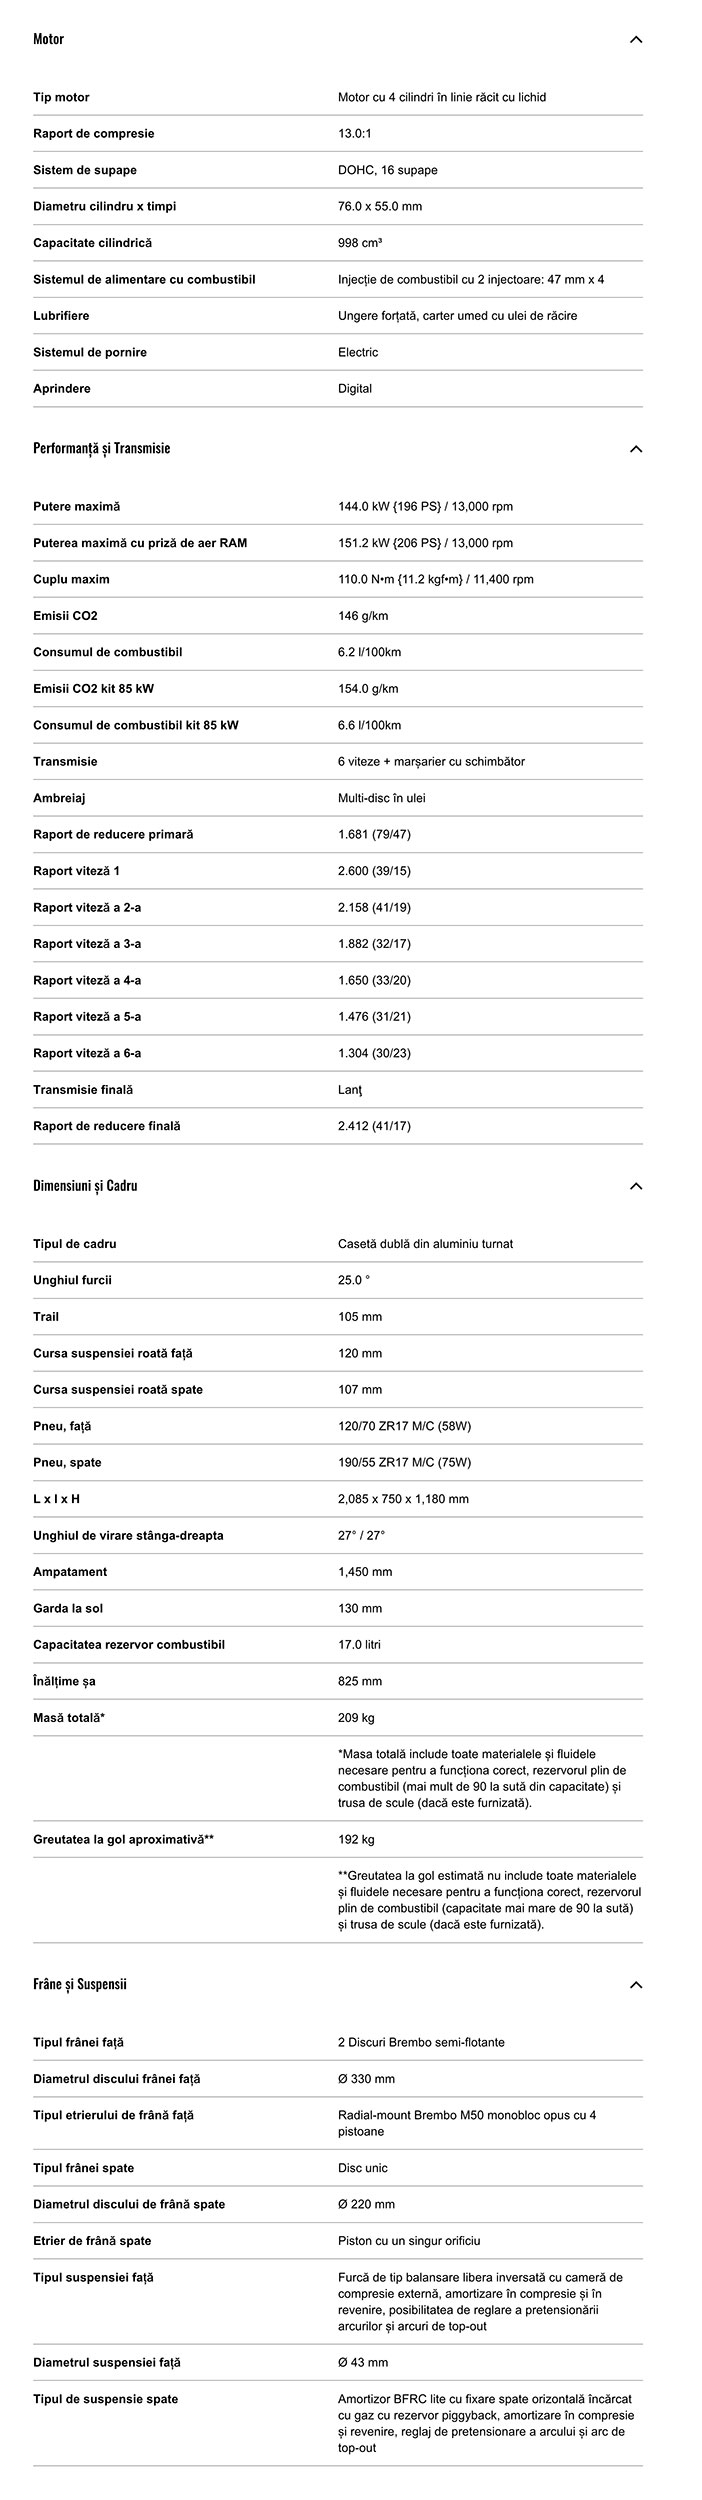Click the Ampatament row label
The width and height of the screenshot is (702, 2500).
point(70,1572)
